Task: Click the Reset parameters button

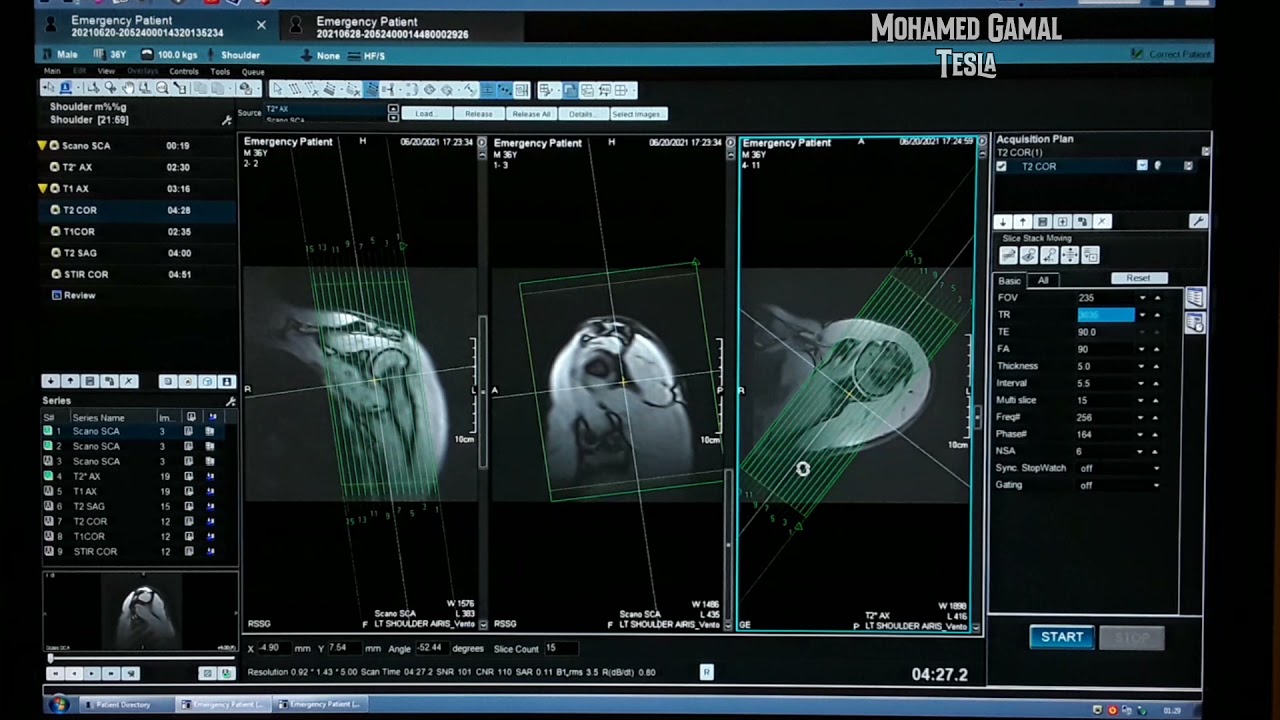Action: [1138, 278]
